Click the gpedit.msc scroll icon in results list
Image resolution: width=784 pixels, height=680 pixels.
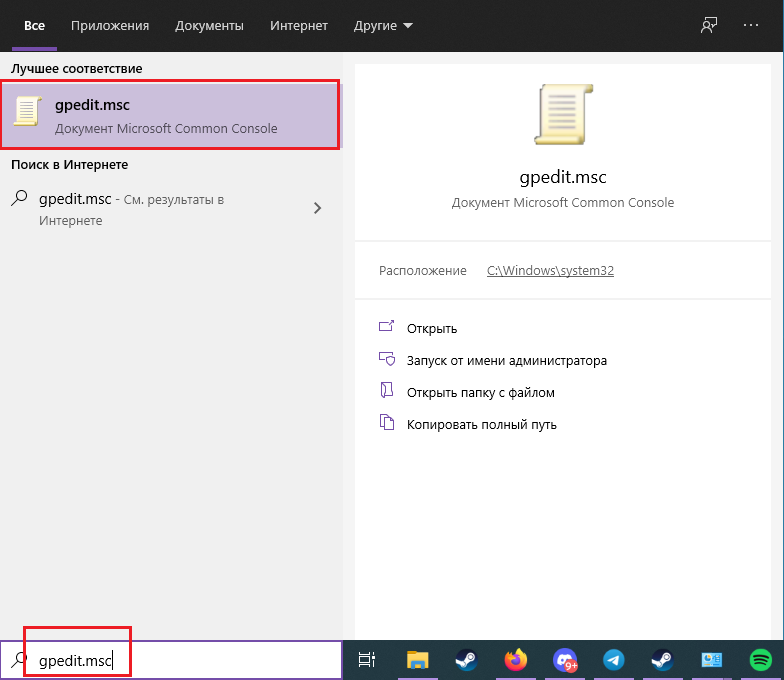click(x=27, y=111)
